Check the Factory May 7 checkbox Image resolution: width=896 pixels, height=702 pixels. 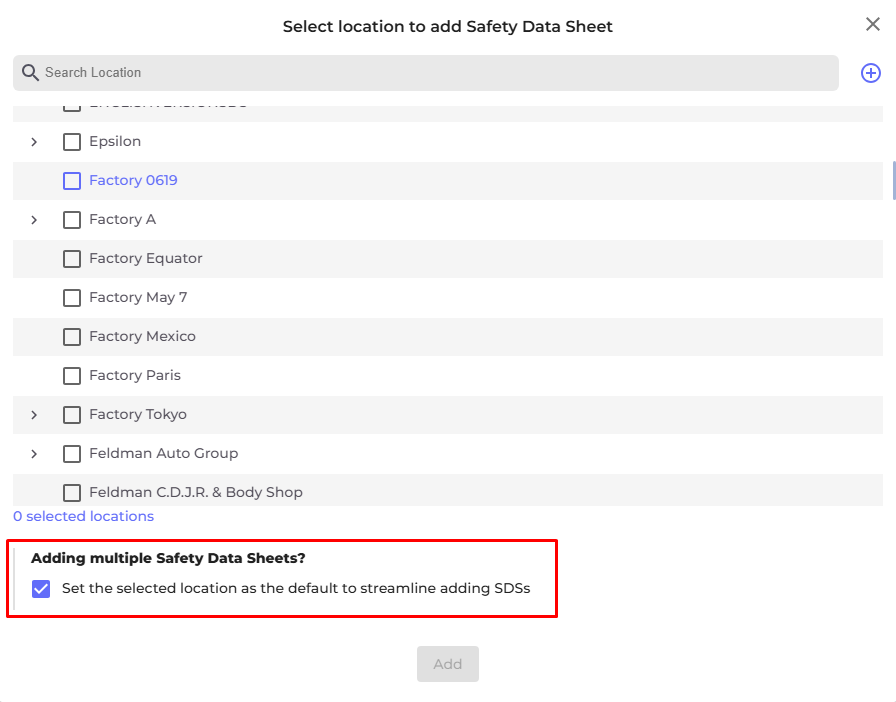[x=72, y=298]
